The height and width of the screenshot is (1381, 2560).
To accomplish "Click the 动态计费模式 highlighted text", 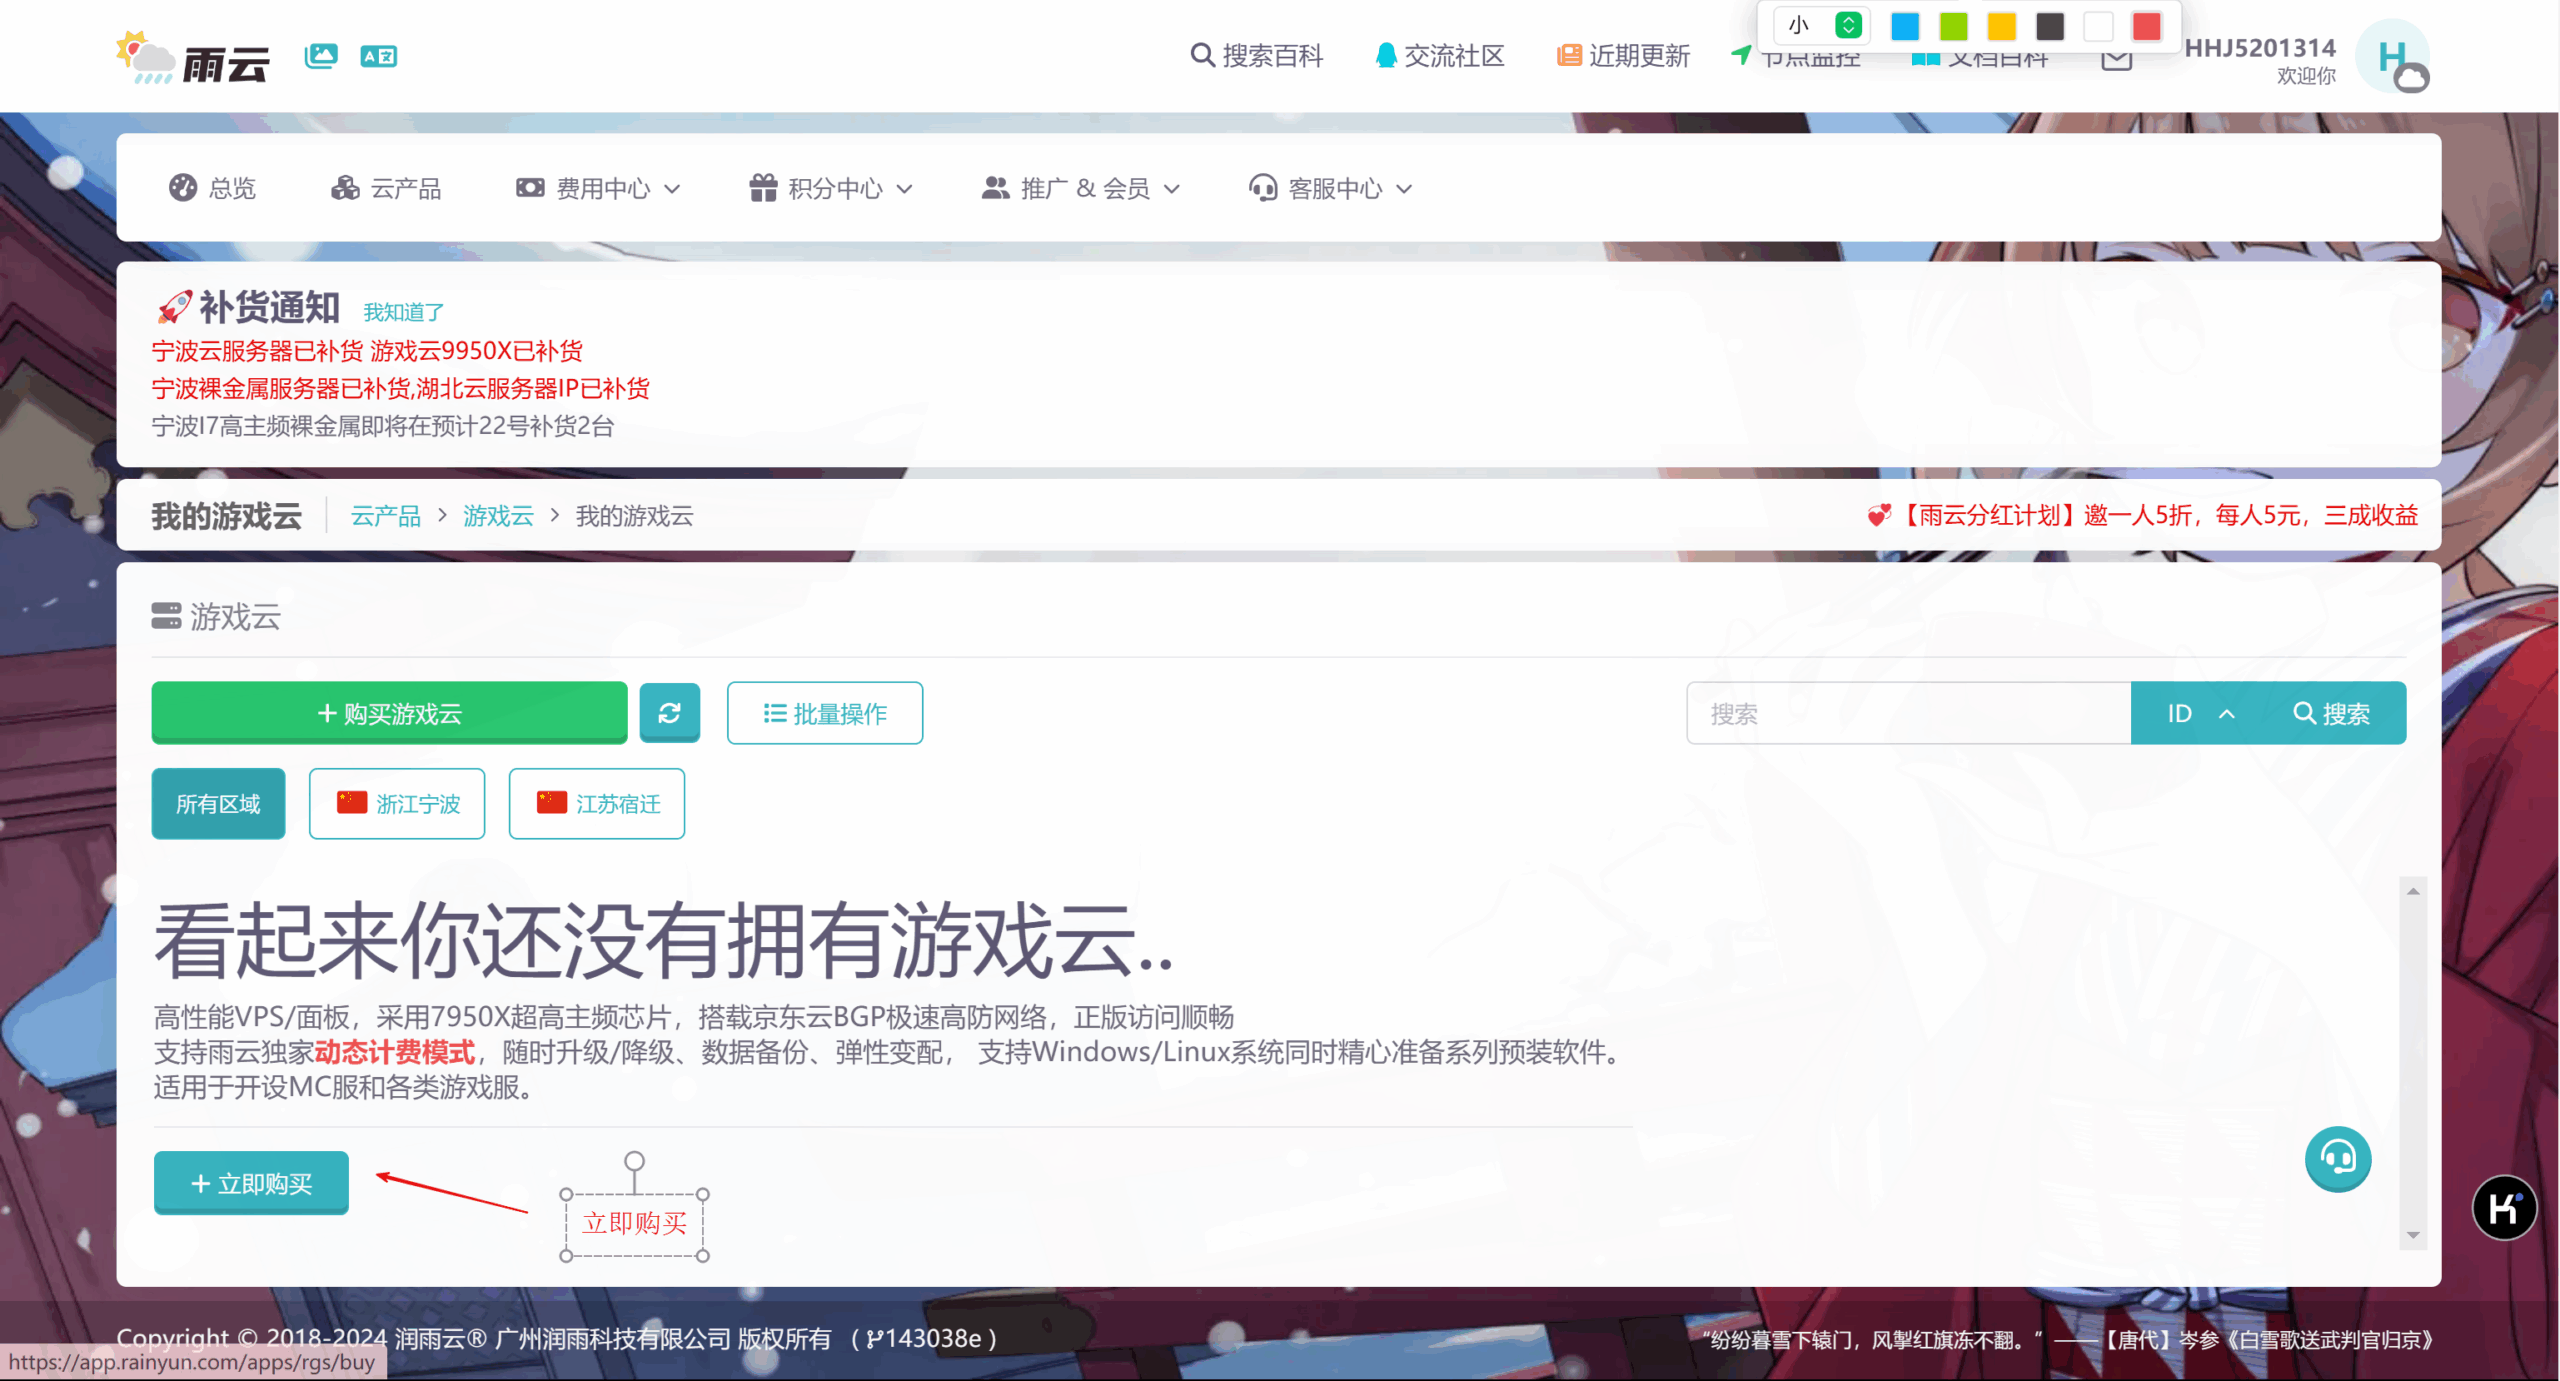I will [394, 1052].
